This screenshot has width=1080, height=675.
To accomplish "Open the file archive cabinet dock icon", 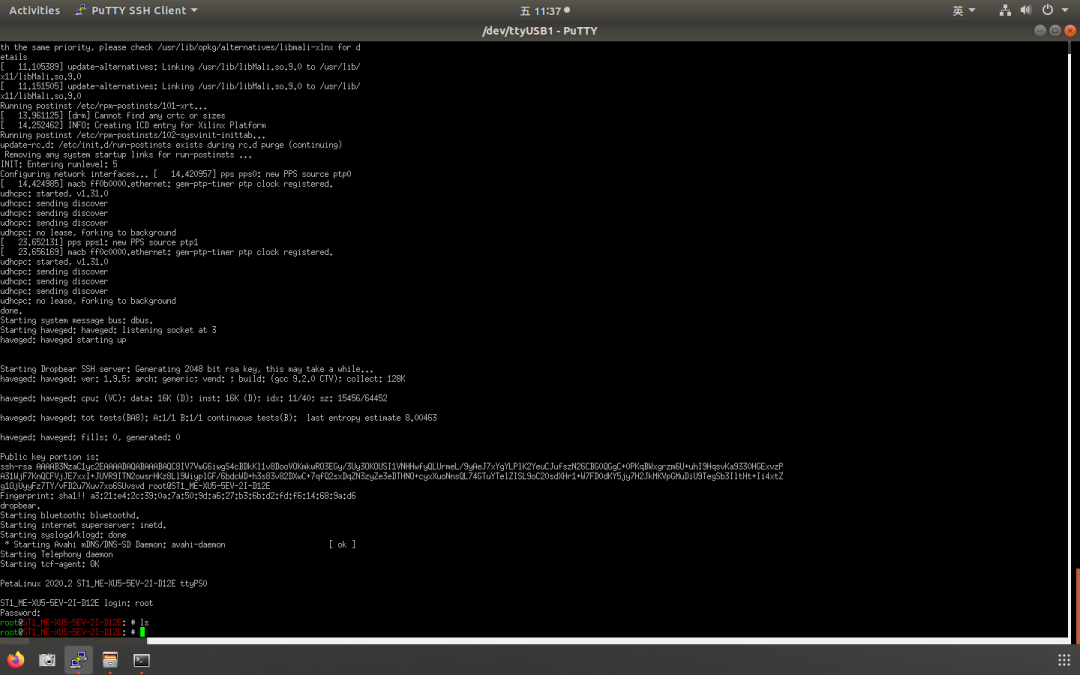I will tap(110, 660).
